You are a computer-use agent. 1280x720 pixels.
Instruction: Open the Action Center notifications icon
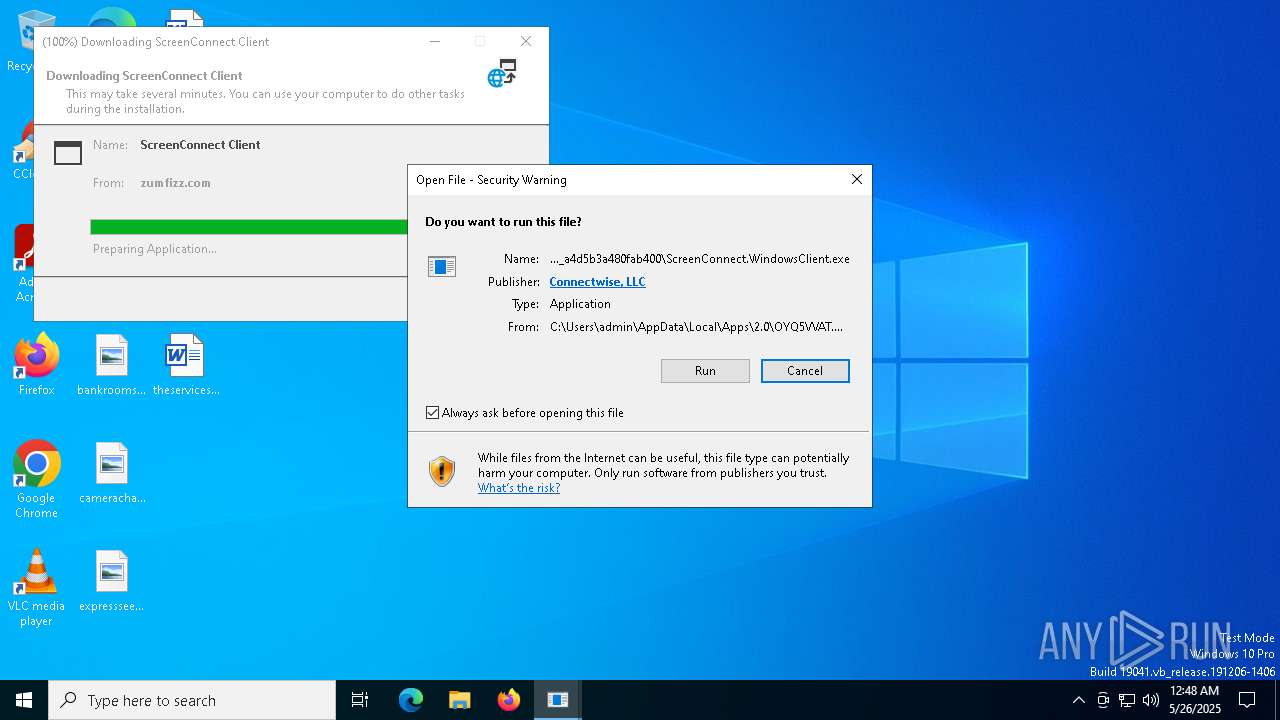click(1247, 700)
